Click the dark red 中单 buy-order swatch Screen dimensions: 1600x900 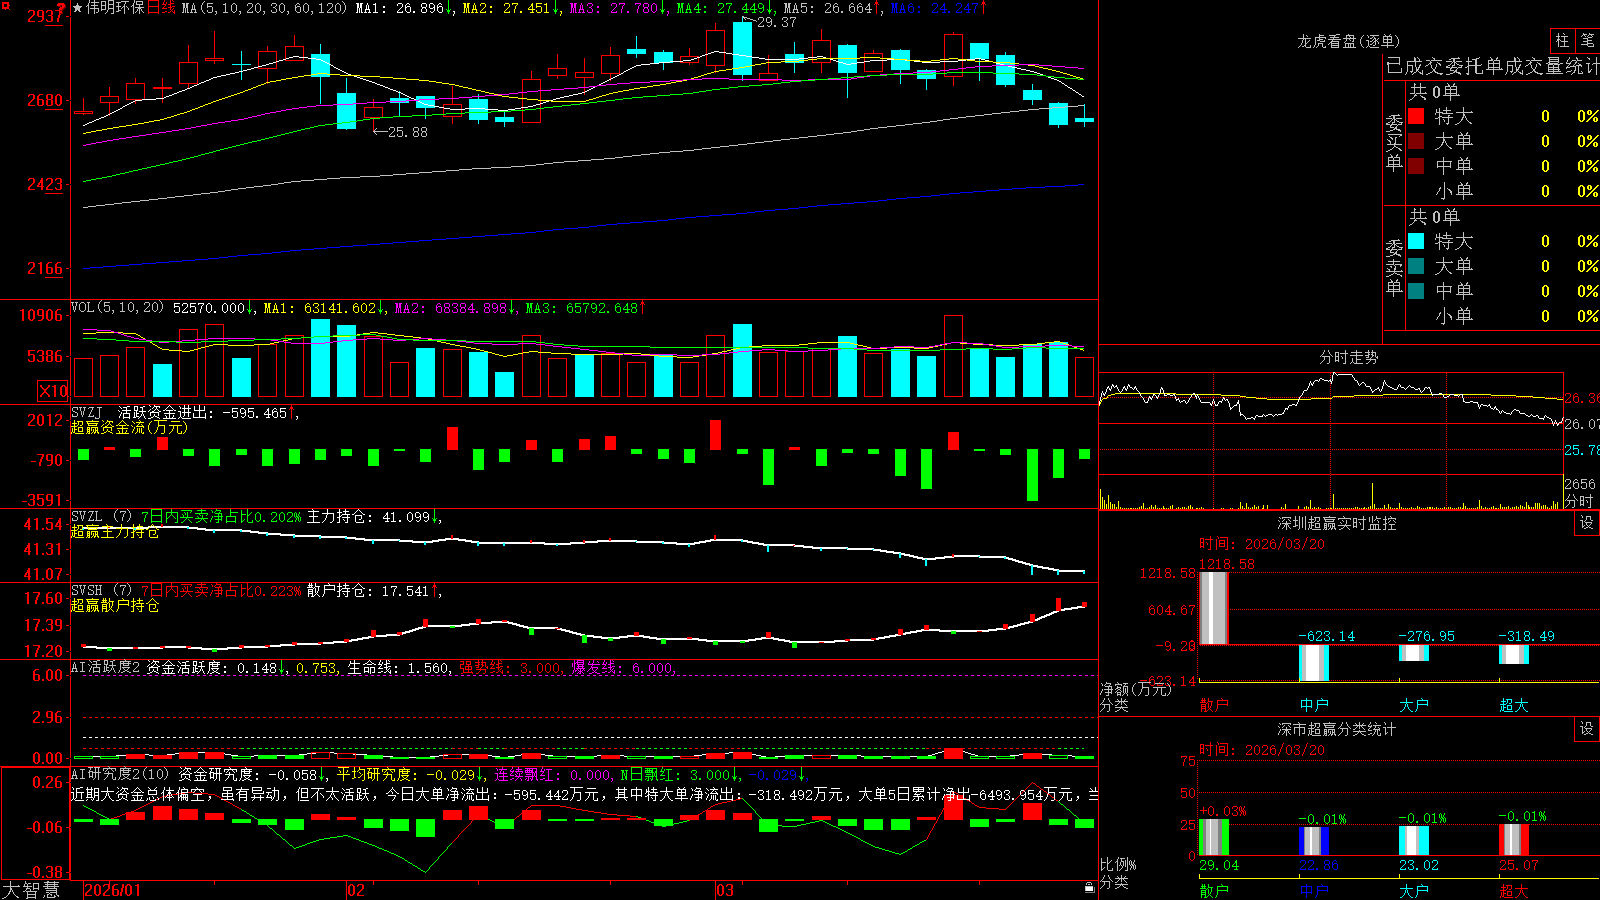[x=1416, y=166]
